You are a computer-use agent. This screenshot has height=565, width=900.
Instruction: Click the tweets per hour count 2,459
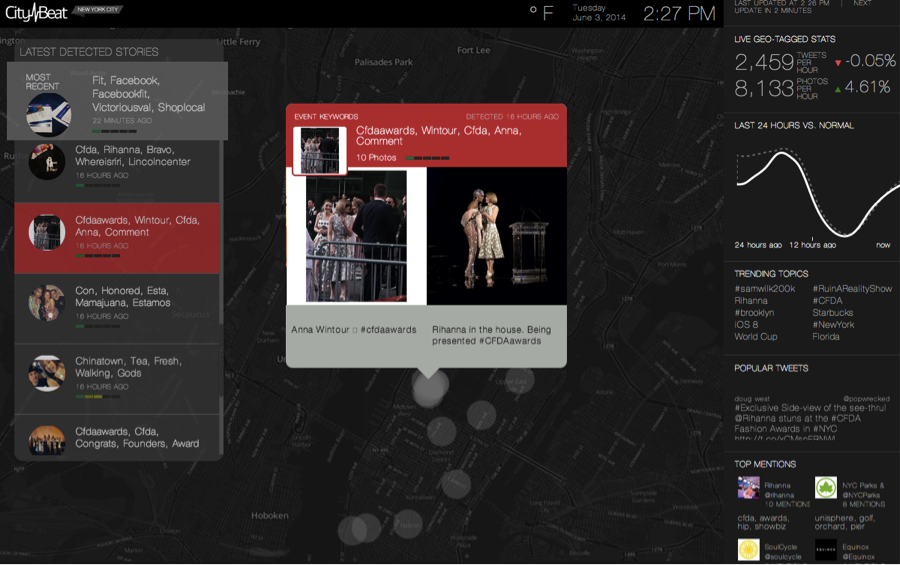click(764, 62)
